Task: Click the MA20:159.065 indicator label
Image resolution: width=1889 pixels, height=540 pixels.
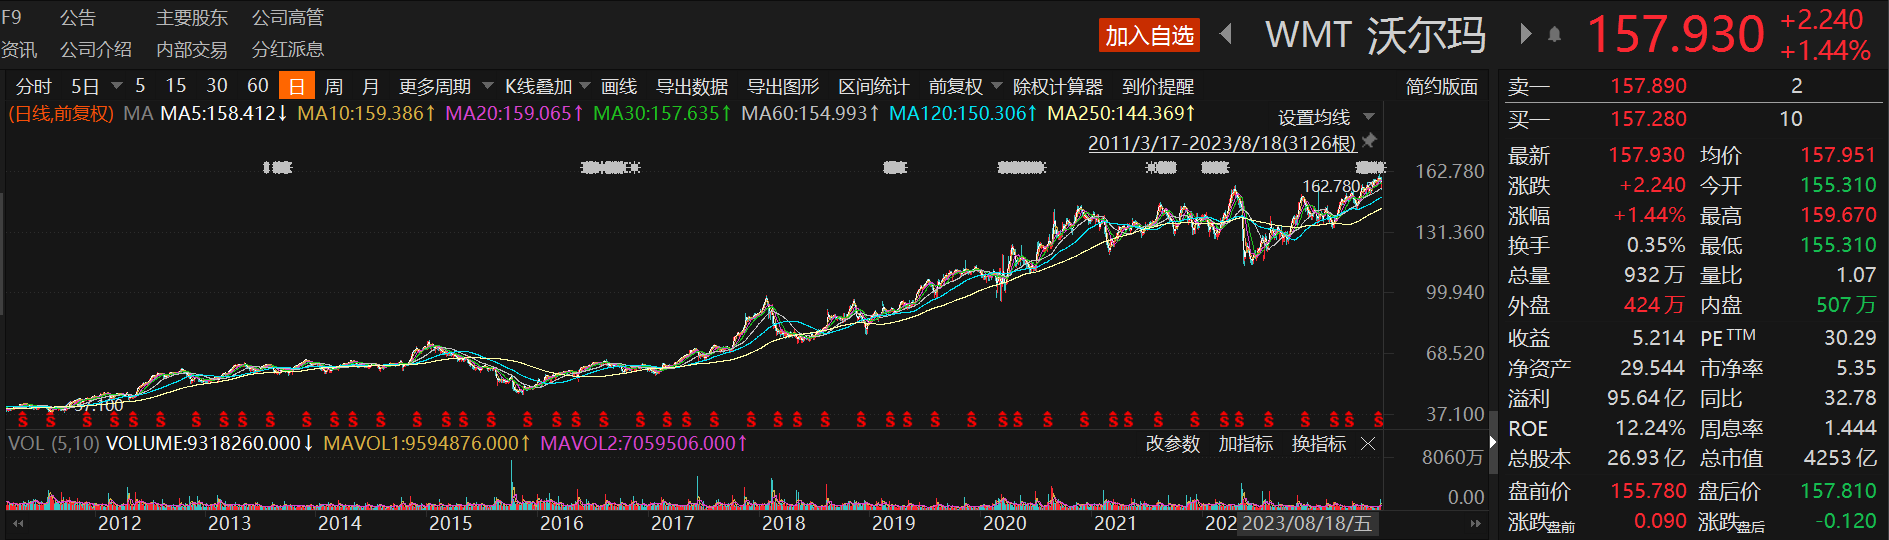Action: [x=514, y=113]
